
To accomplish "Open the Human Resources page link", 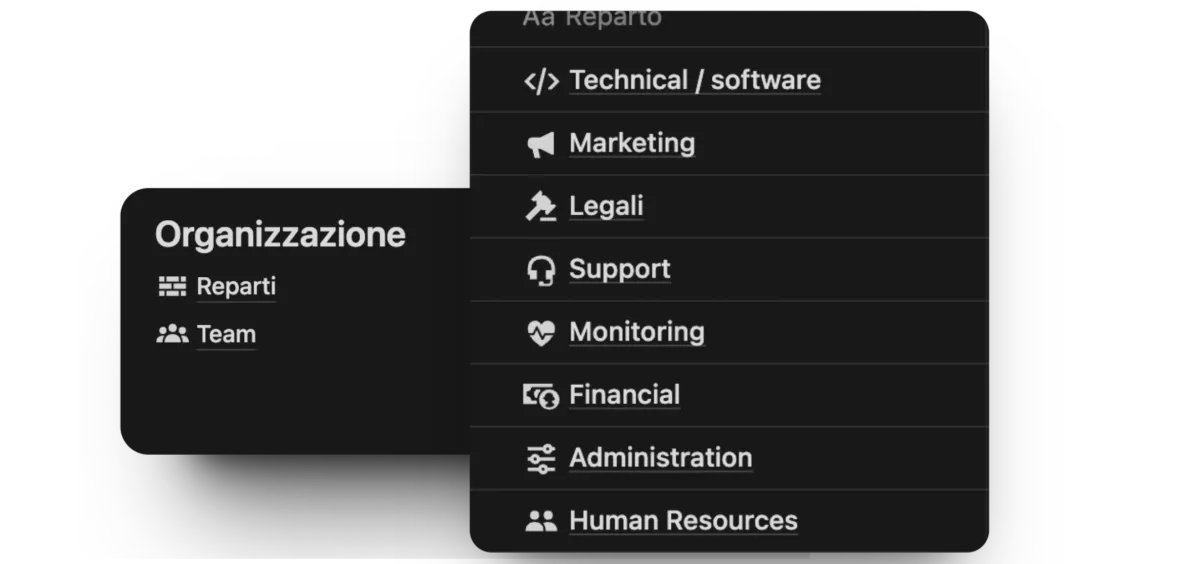I will (684, 521).
